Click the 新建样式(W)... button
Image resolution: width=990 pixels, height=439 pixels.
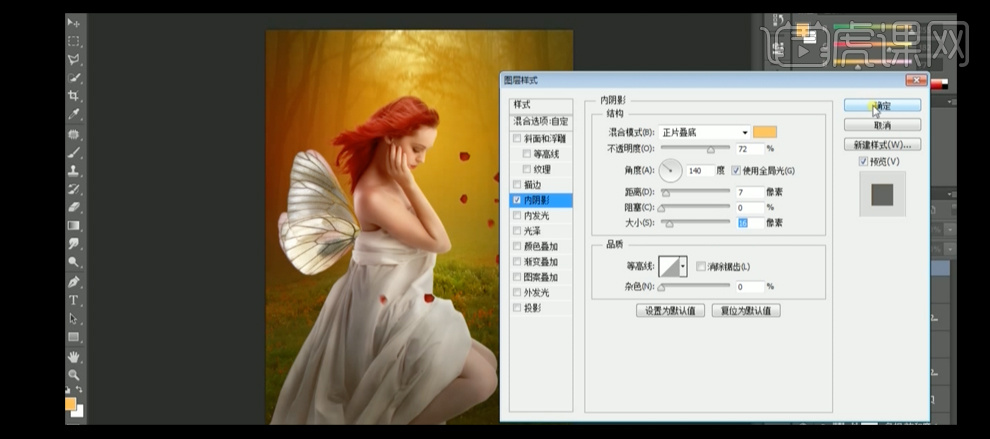[x=882, y=145]
